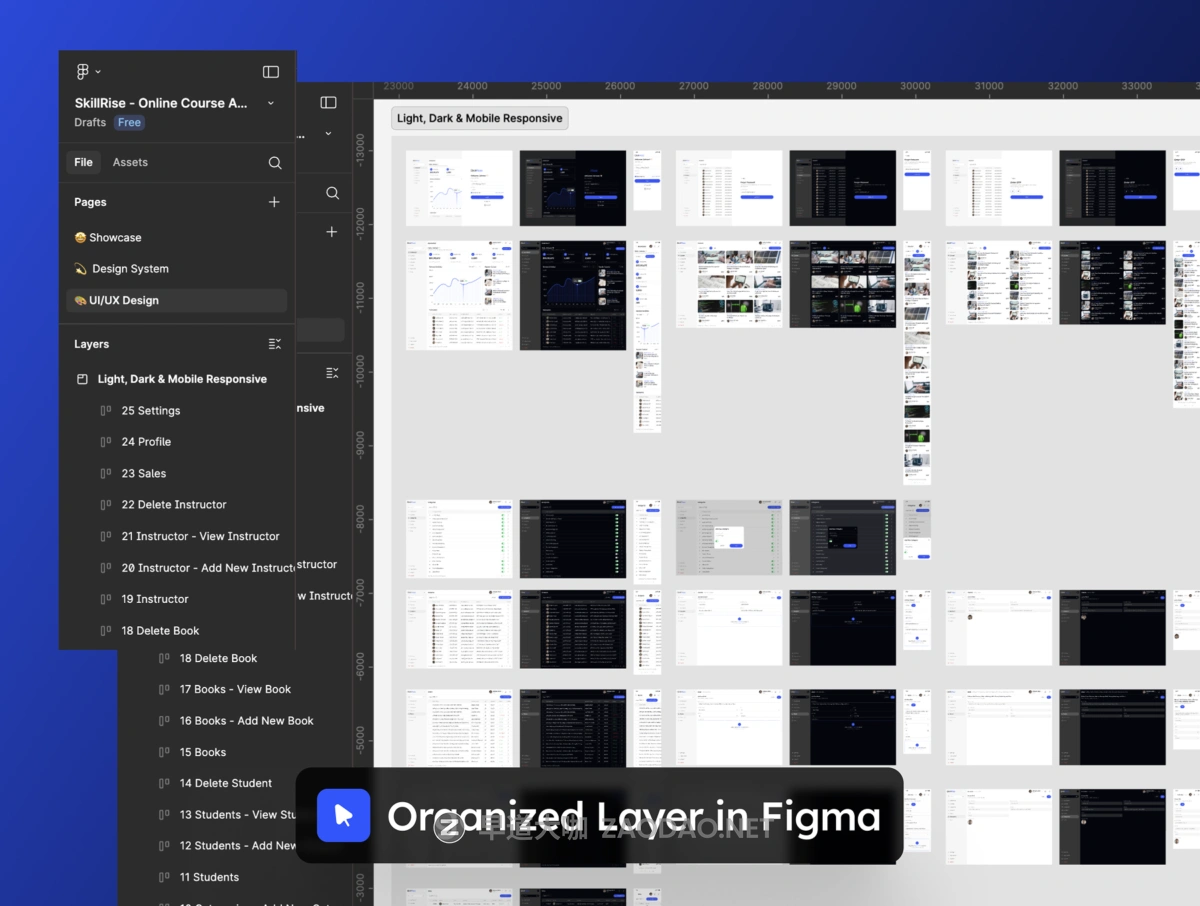Open the Figma main menu logo
The image size is (1200, 906).
coord(83,72)
